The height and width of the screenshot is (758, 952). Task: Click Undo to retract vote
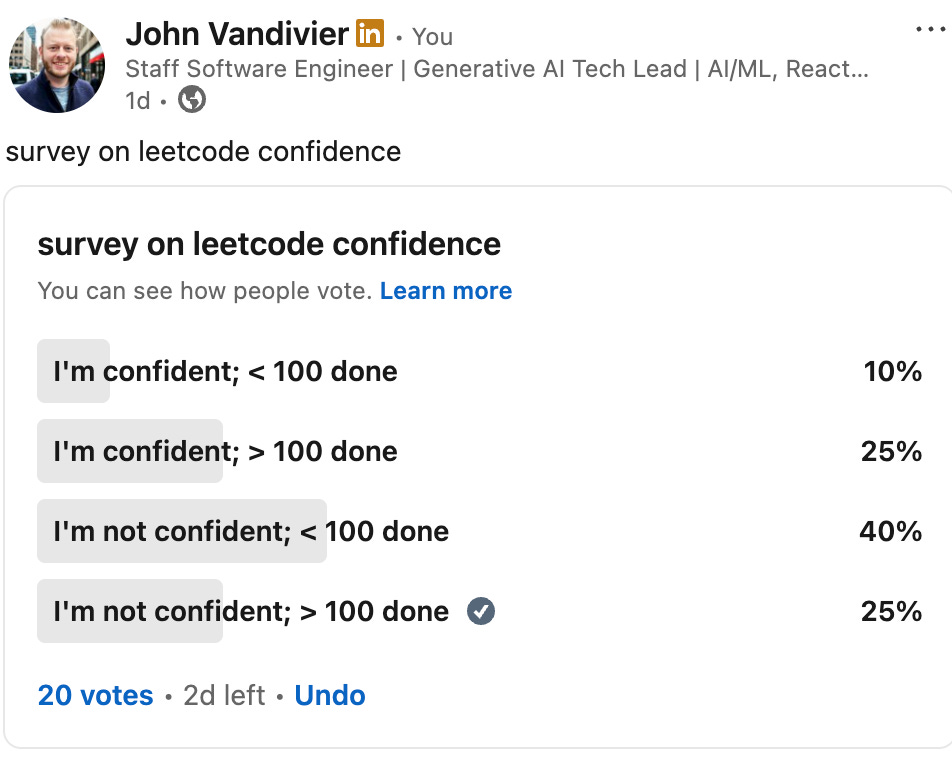330,696
